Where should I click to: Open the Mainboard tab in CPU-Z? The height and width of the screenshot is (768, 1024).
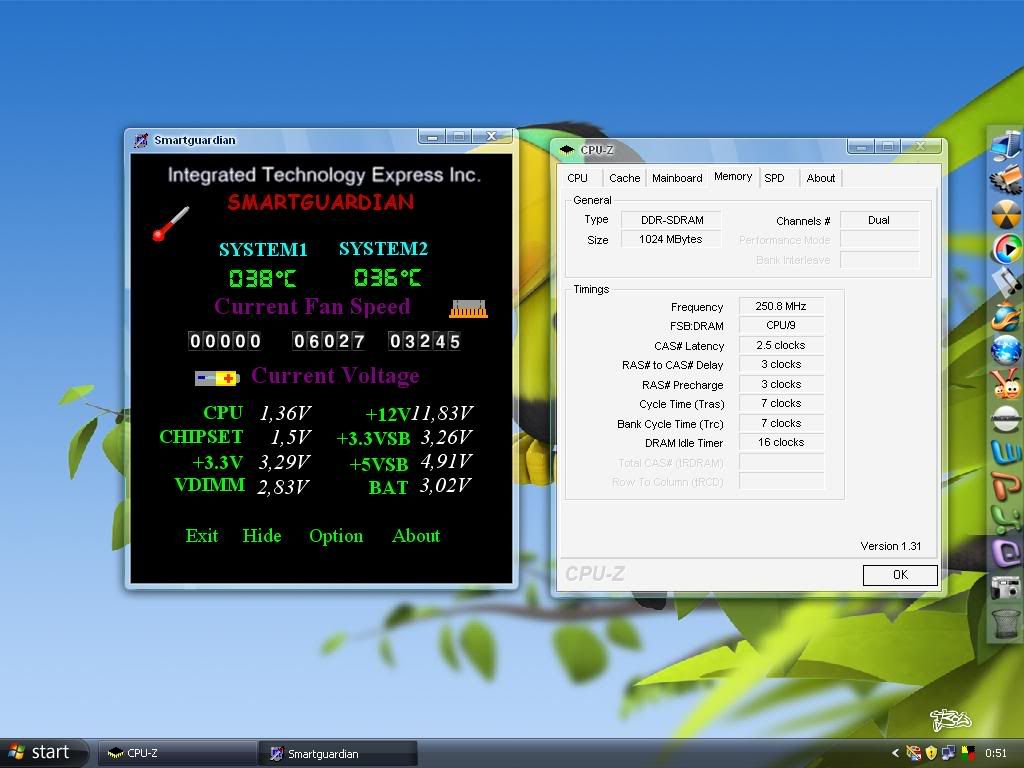(x=677, y=178)
